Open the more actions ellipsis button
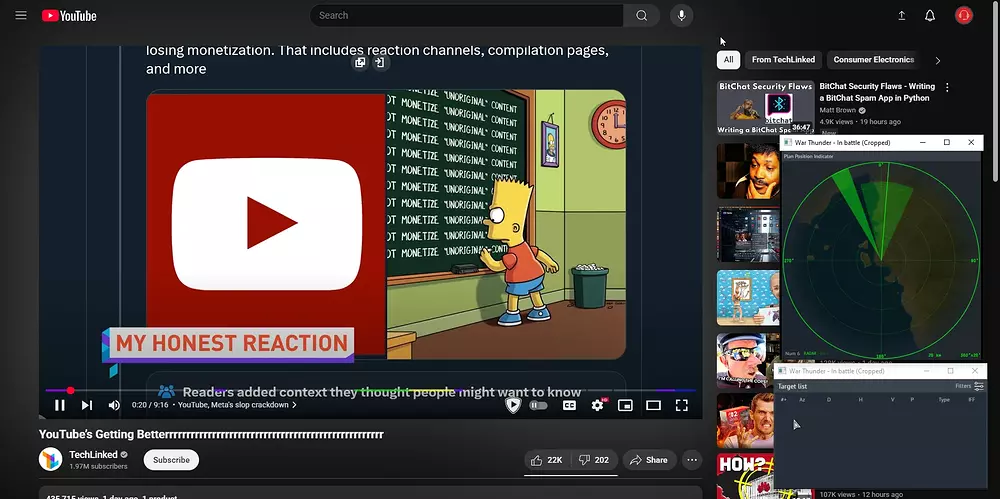Viewport: 1000px width, 499px height. point(692,460)
